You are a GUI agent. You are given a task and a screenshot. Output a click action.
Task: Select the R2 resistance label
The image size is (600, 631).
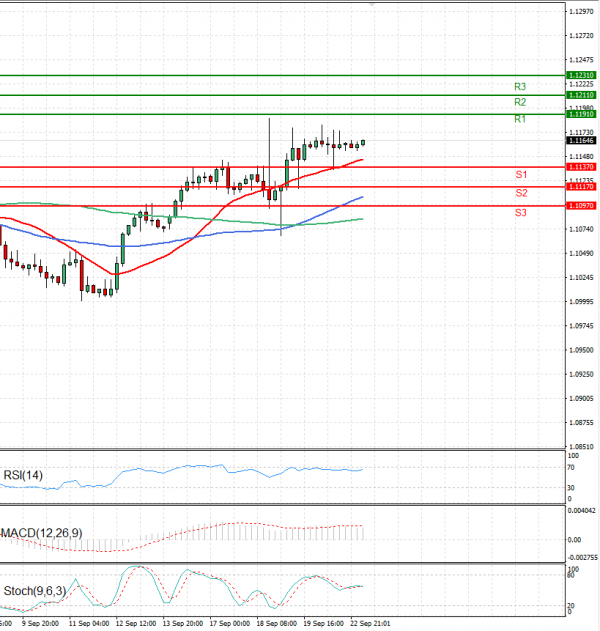point(520,102)
